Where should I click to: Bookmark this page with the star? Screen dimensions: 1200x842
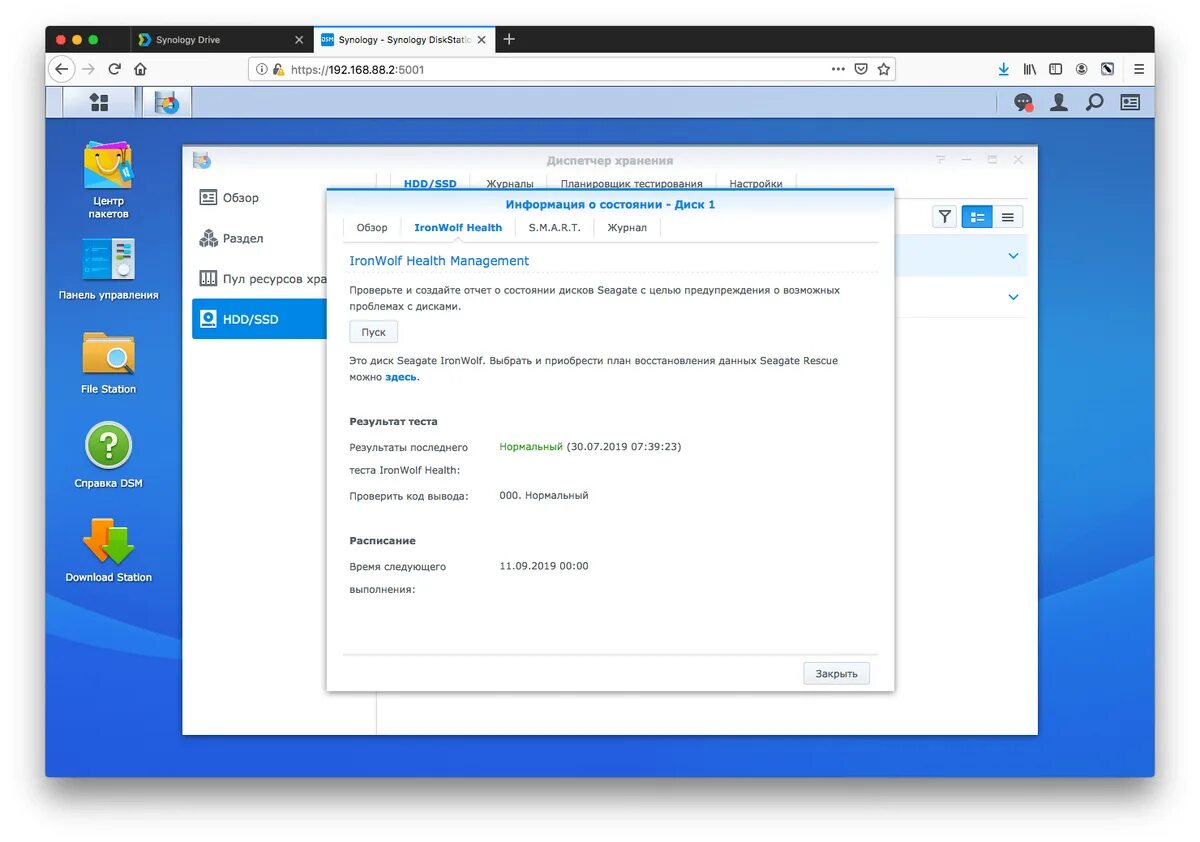click(x=883, y=69)
